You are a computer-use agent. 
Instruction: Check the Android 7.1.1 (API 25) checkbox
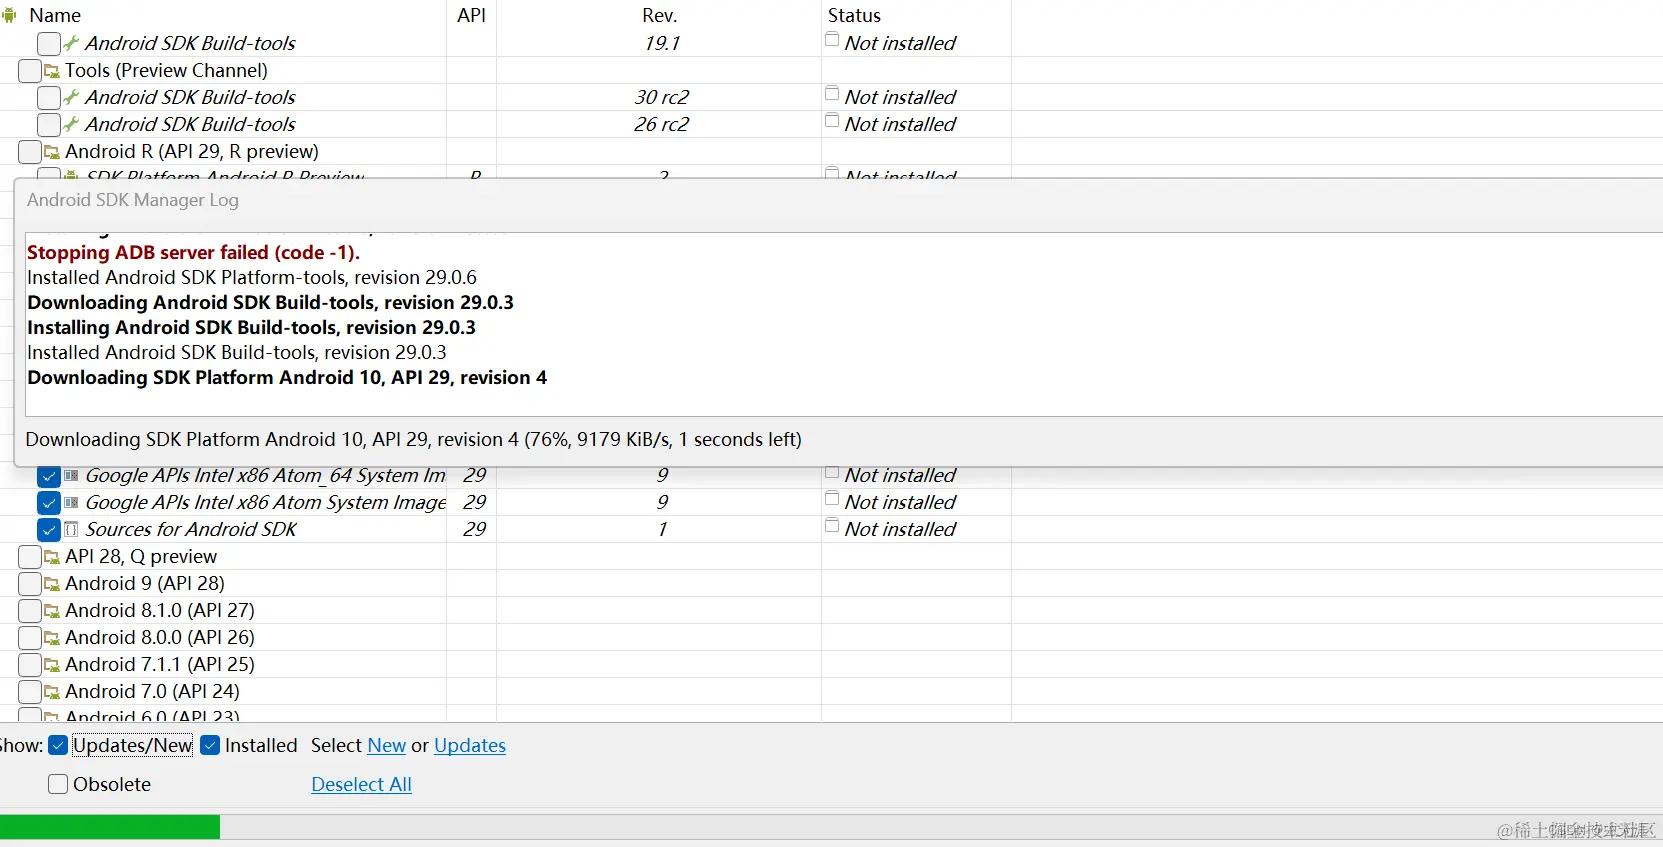click(x=30, y=665)
